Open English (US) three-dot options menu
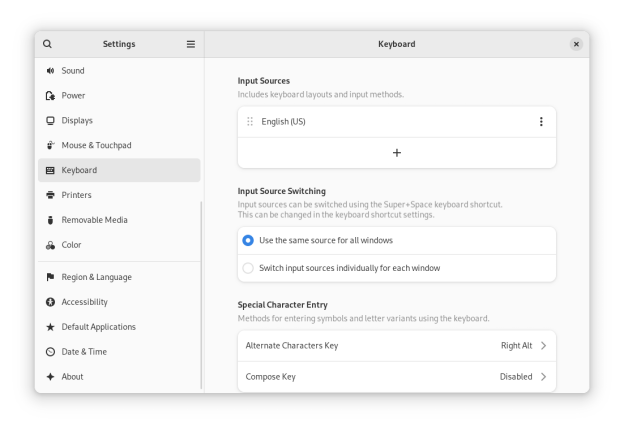624x431 pixels. tap(541, 122)
